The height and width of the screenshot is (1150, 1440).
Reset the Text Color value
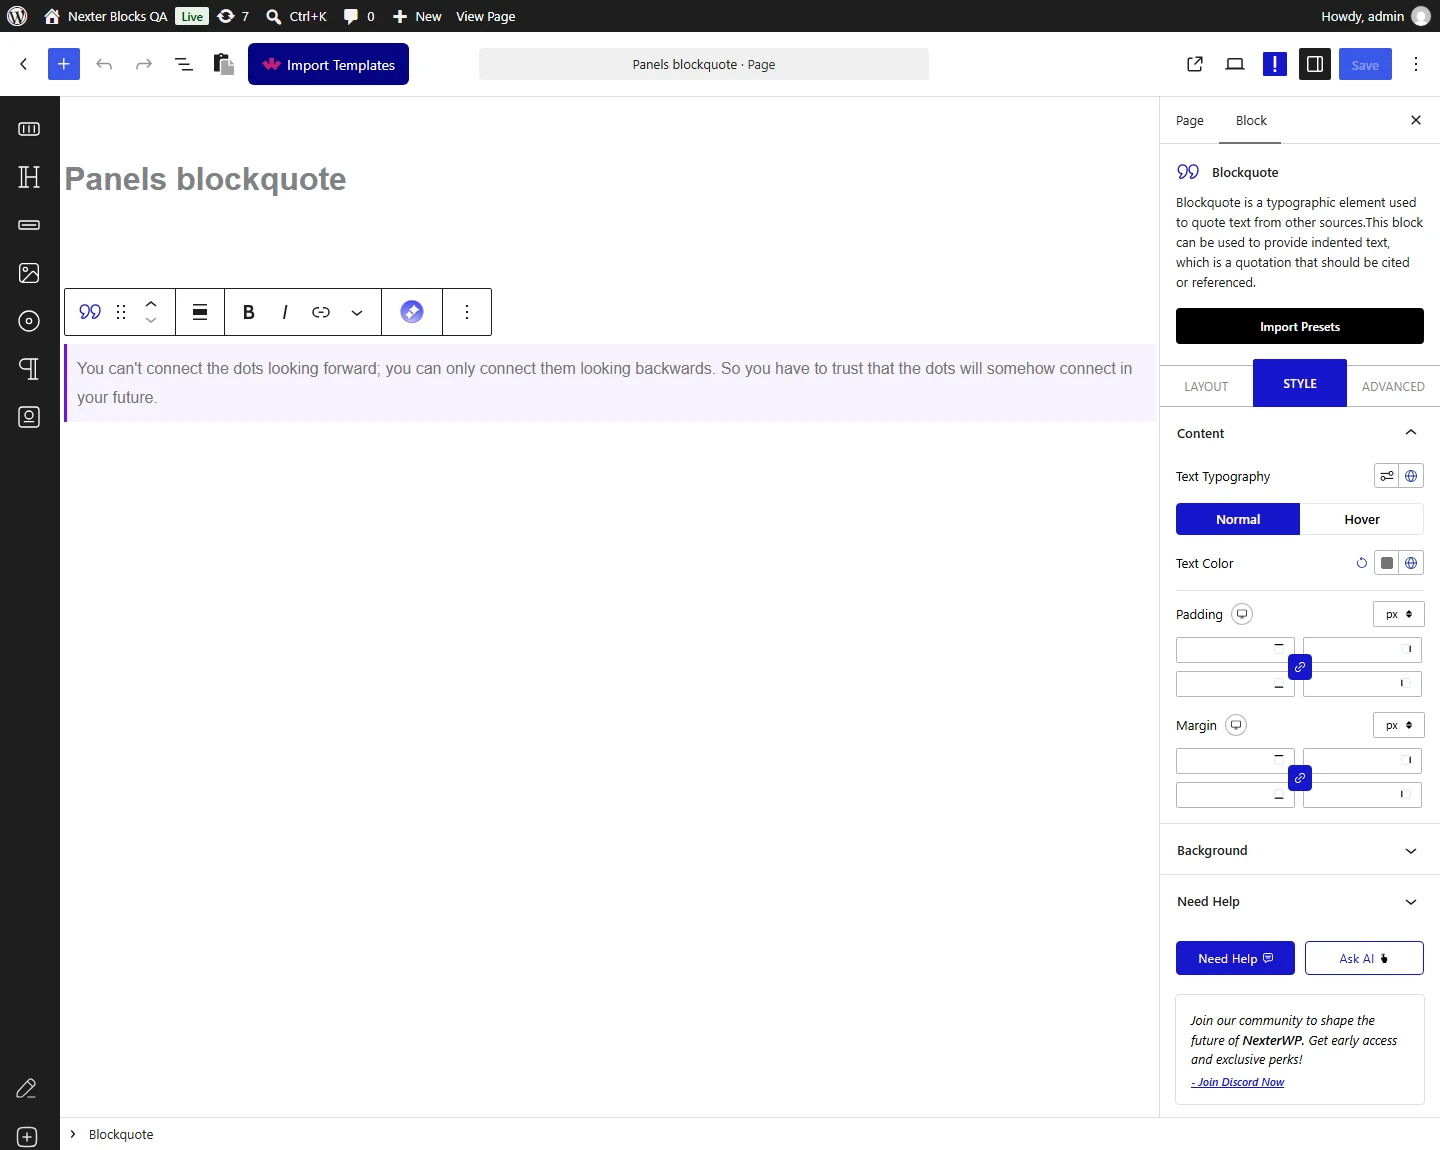tap(1361, 563)
